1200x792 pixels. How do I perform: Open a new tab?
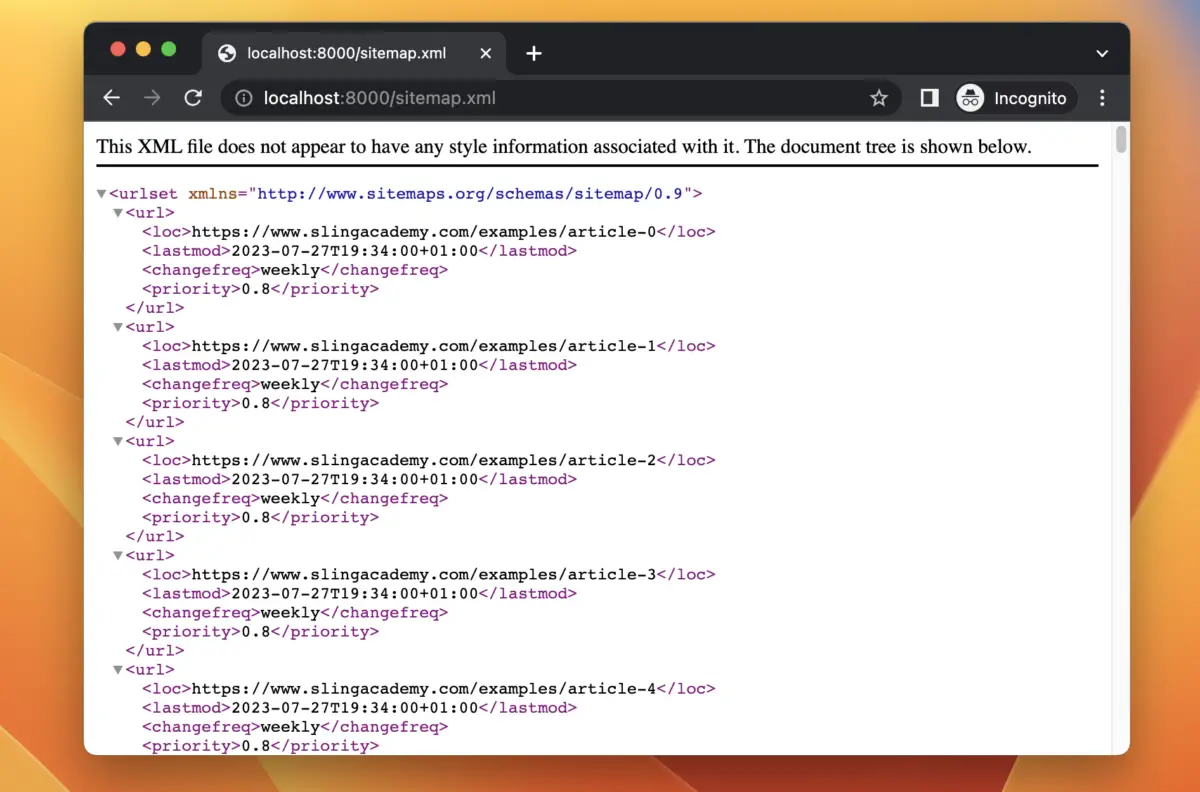coord(534,53)
